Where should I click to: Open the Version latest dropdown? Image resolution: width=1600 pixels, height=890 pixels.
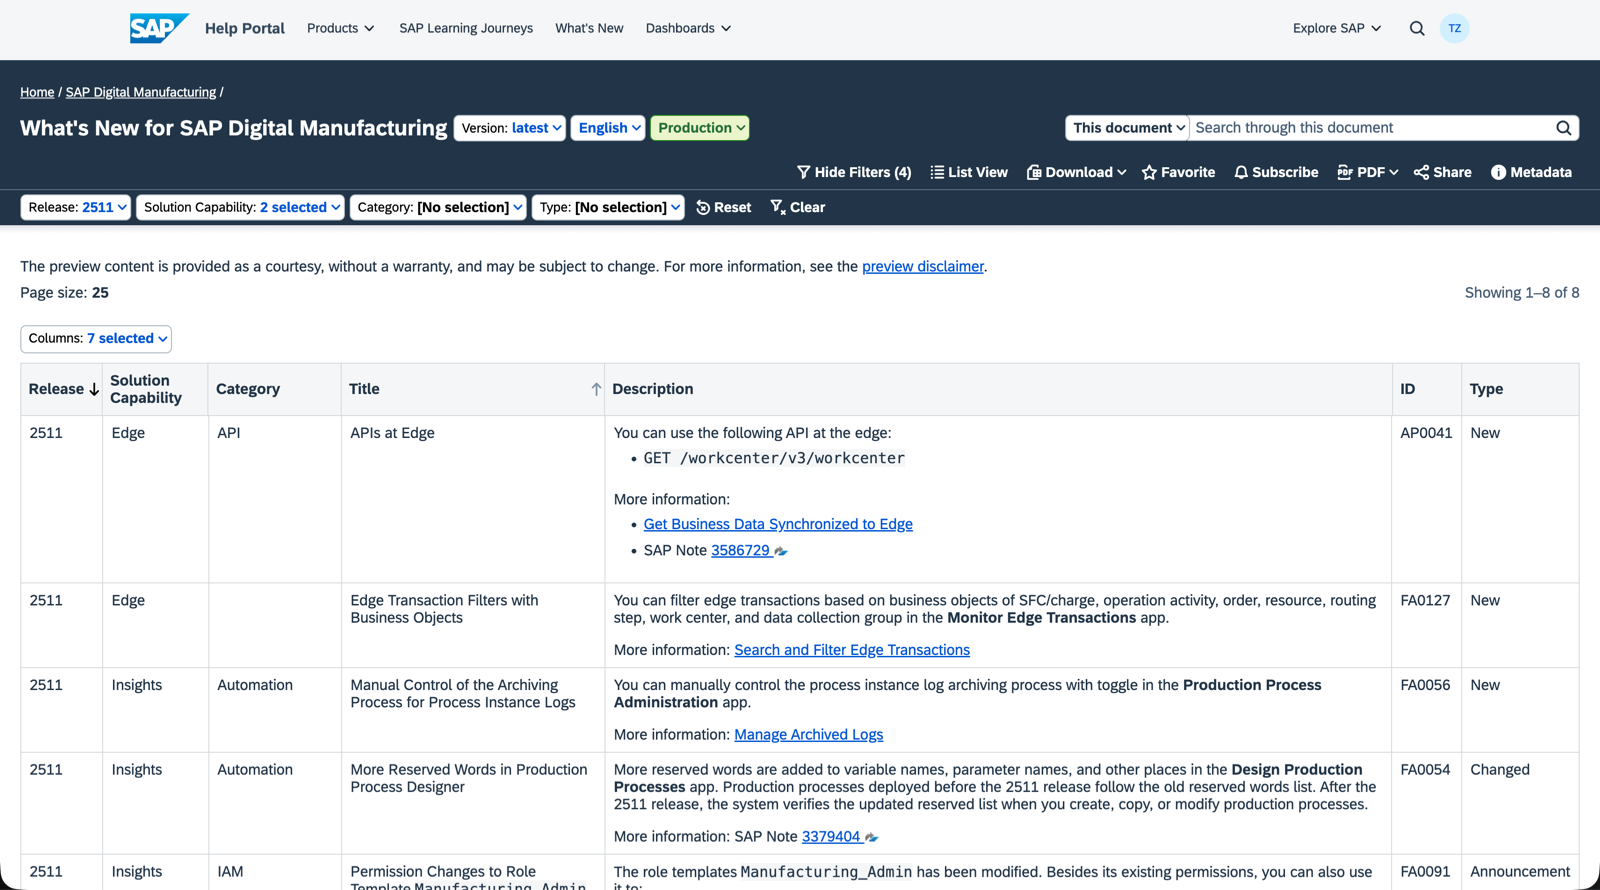pos(510,128)
